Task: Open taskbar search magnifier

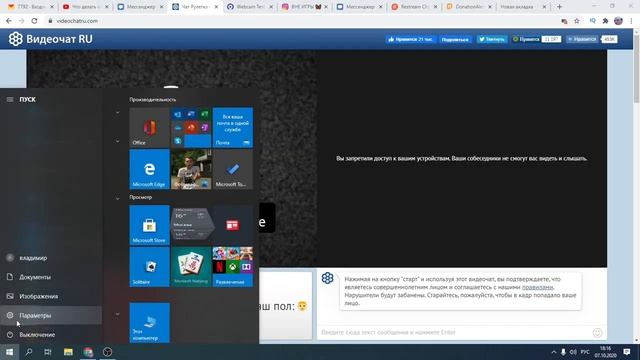Action: tap(29, 352)
